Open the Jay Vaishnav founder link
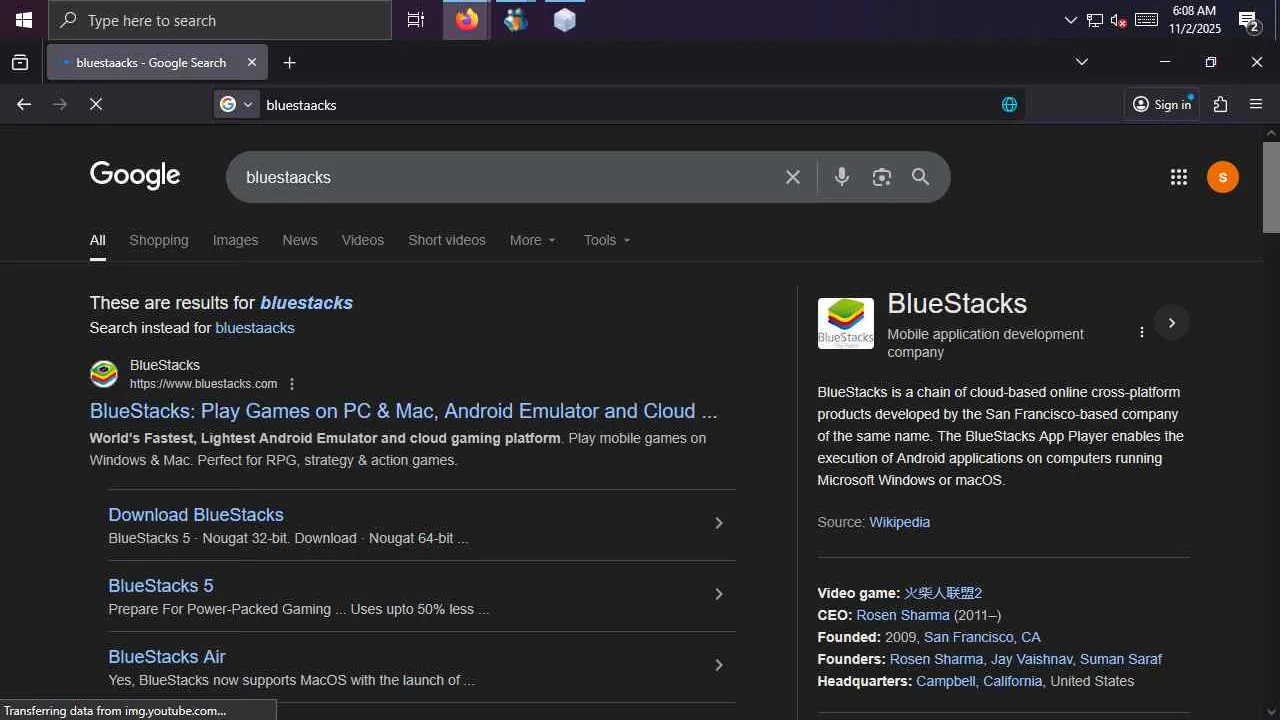 click(x=1032, y=659)
